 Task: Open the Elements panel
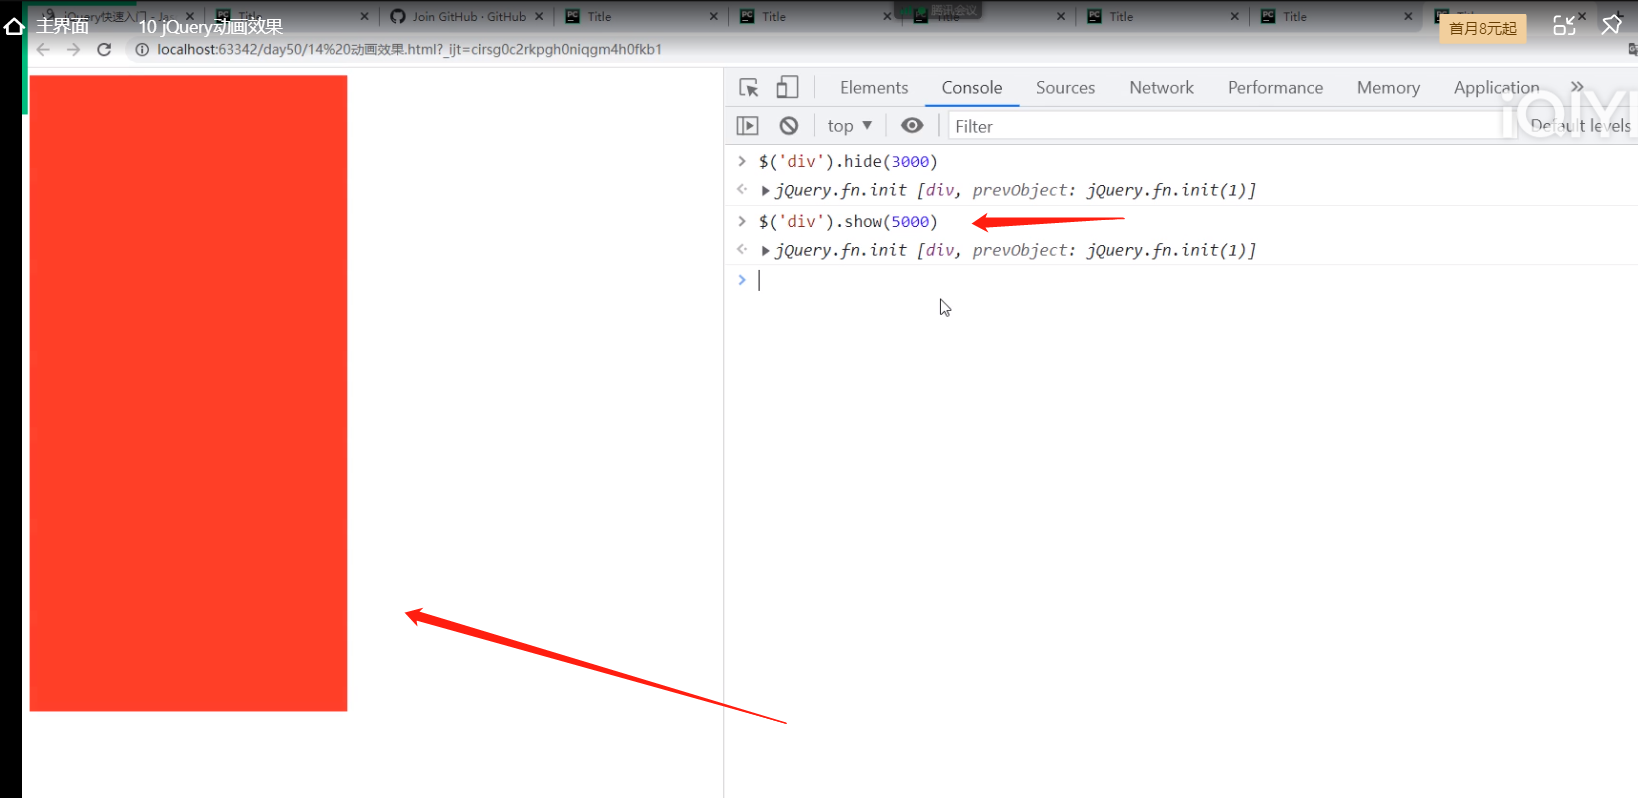874,88
